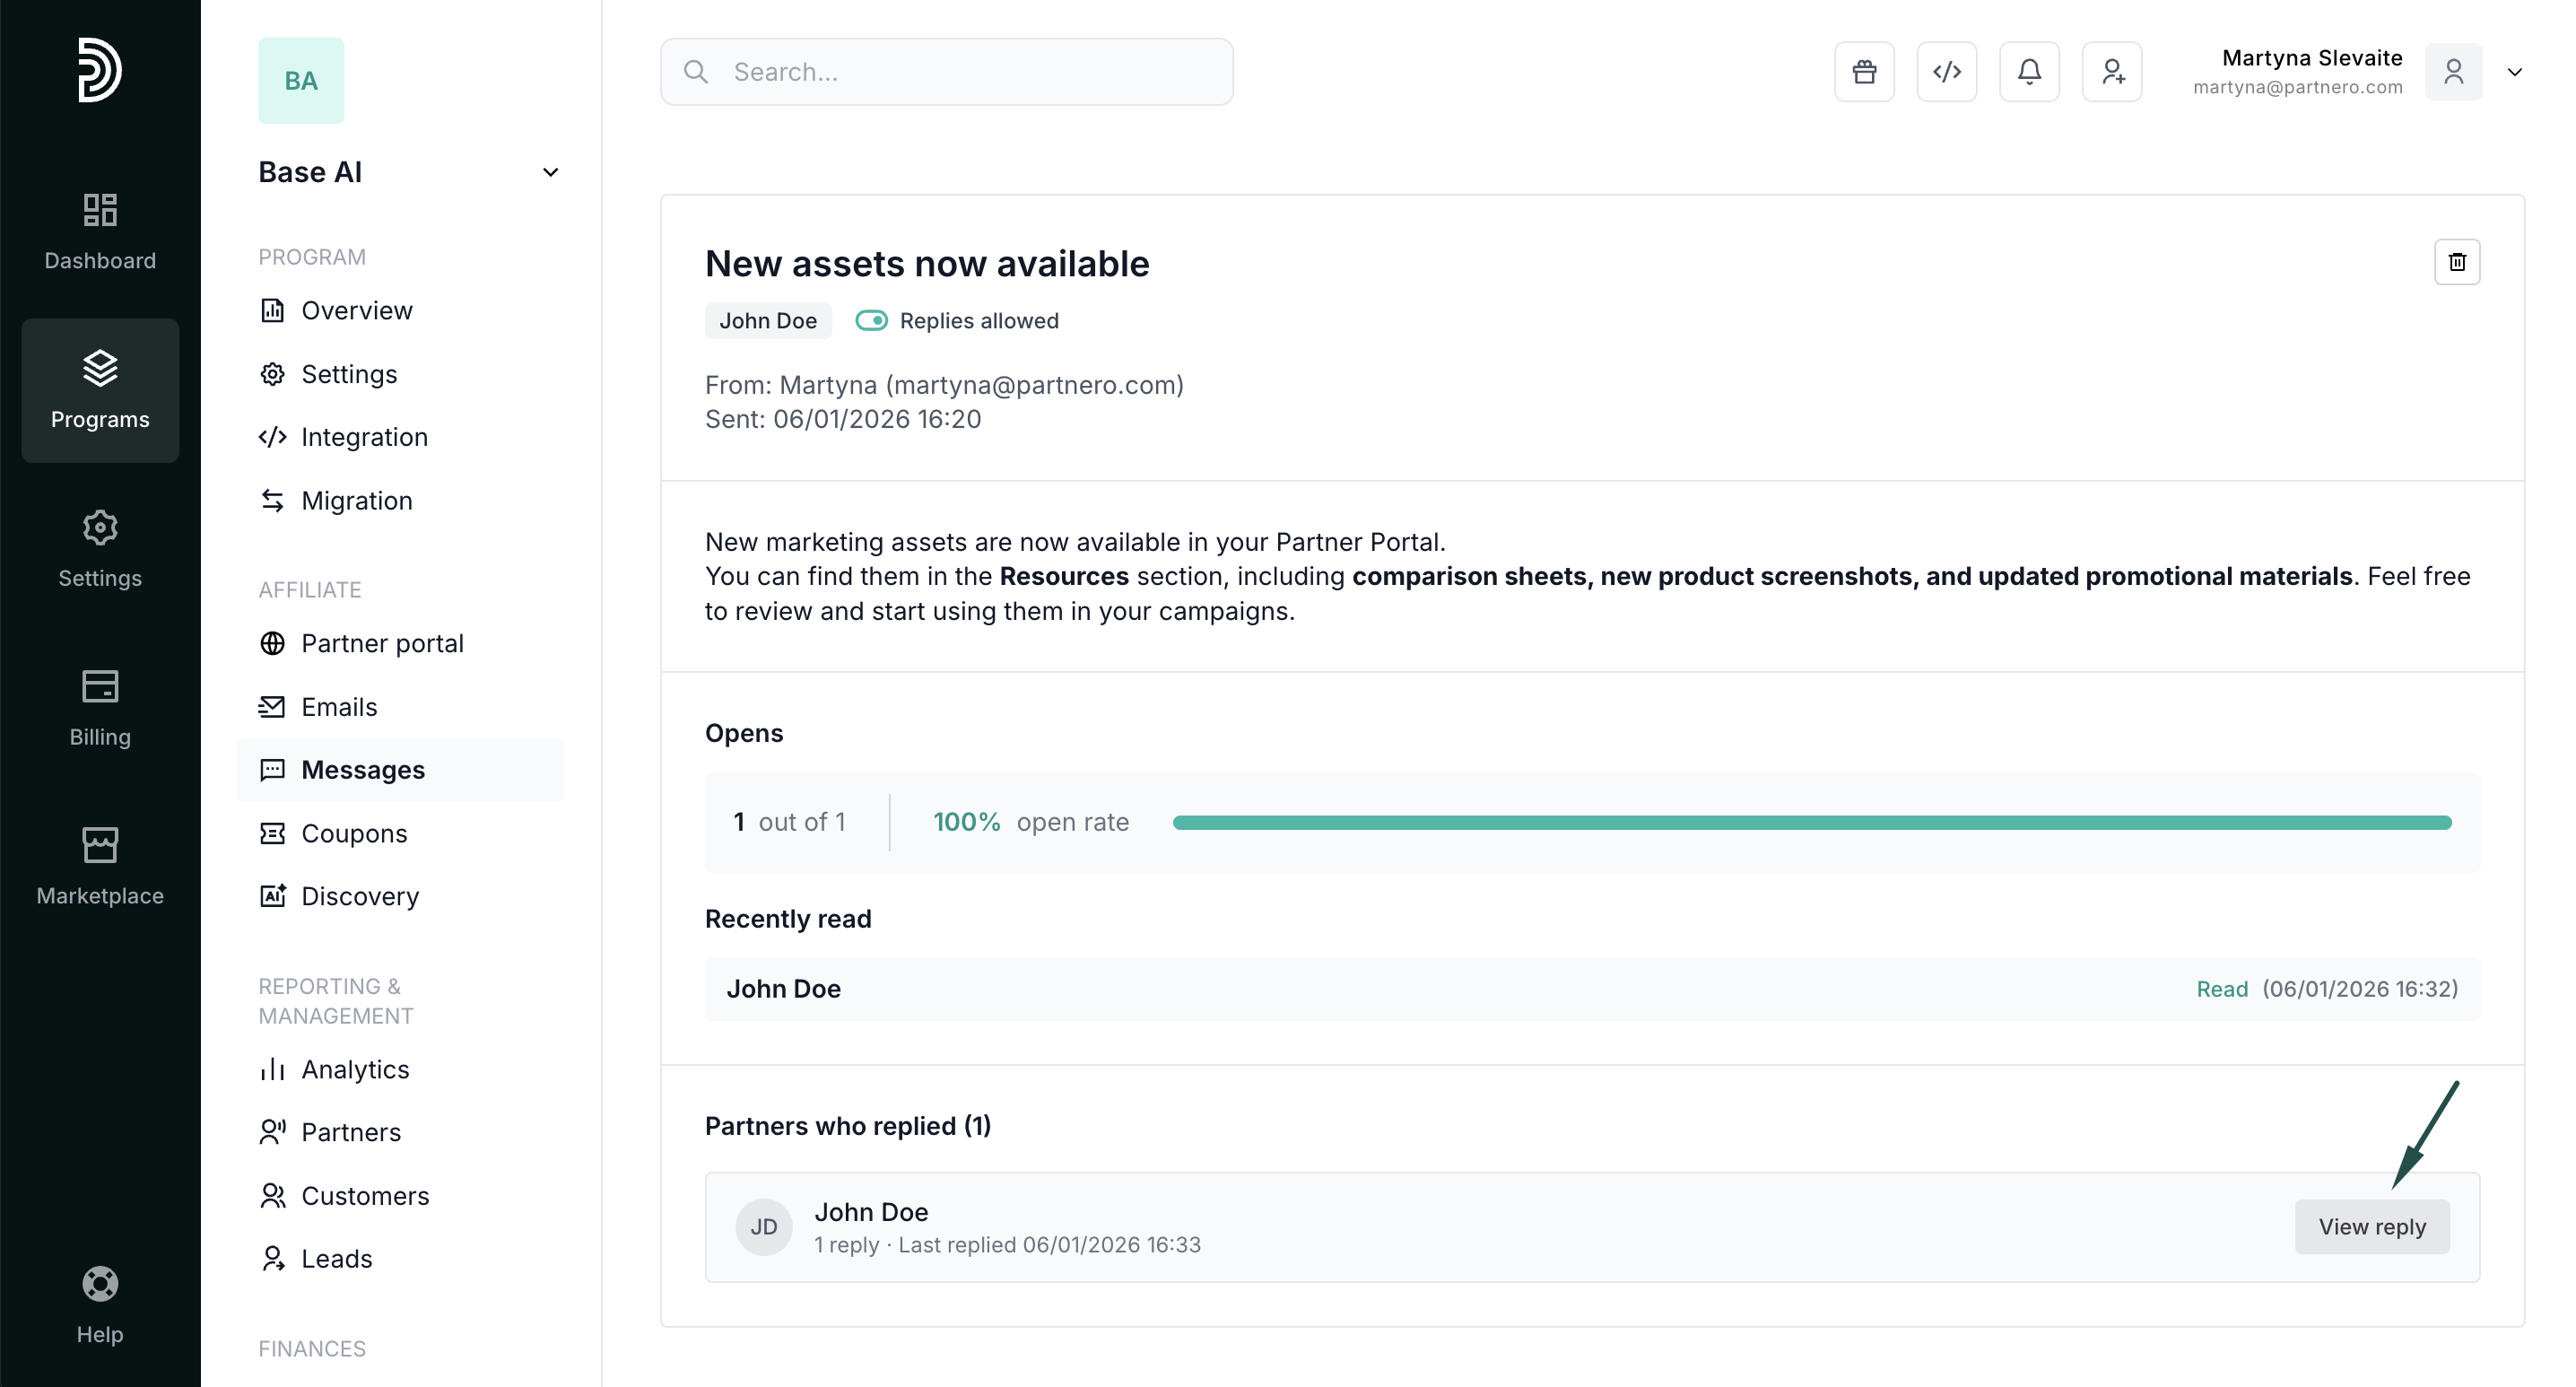Select Analytics under Reporting & Management
The height and width of the screenshot is (1387, 2576).
coord(355,1069)
